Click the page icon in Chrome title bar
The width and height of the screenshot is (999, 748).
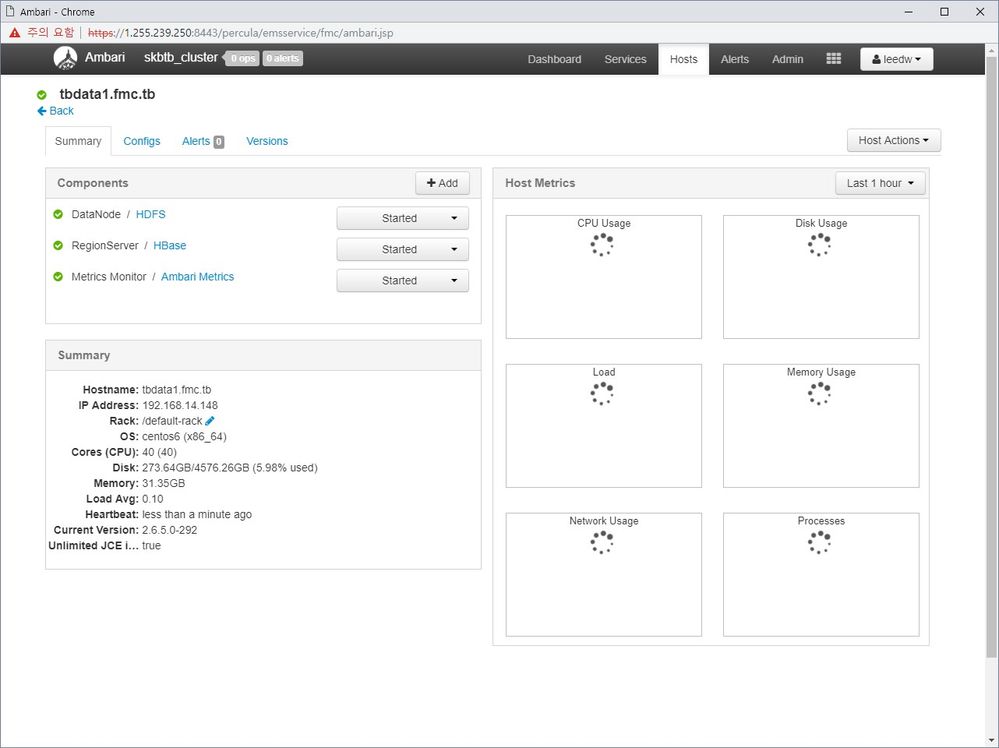pos(10,11)
